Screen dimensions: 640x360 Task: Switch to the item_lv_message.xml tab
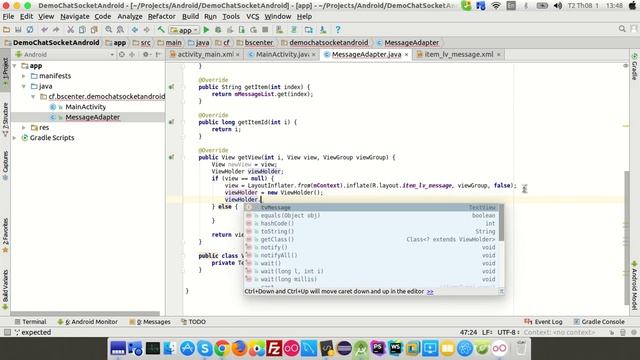coord(458,54)
